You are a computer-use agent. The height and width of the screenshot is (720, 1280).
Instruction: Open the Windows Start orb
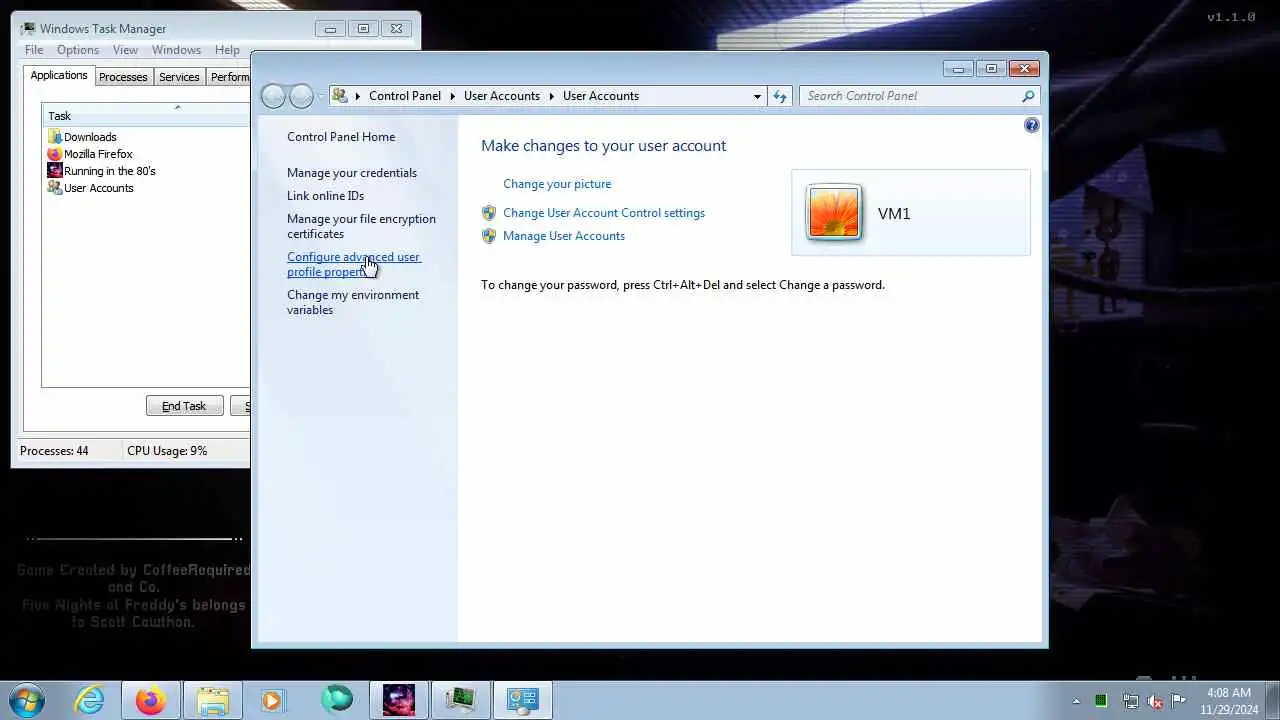pos(27,700)
